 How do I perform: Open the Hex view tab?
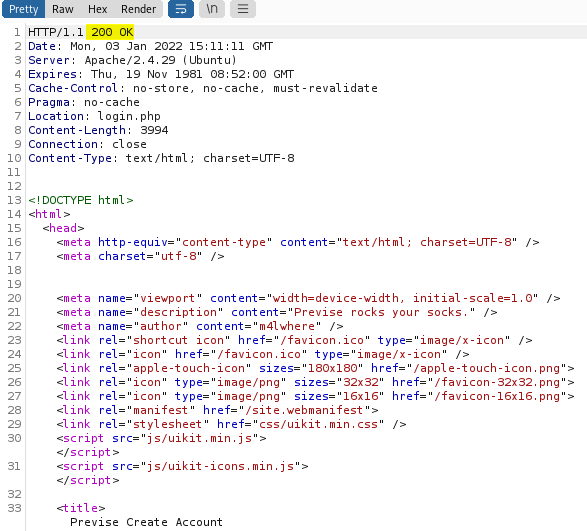(97, 9)
